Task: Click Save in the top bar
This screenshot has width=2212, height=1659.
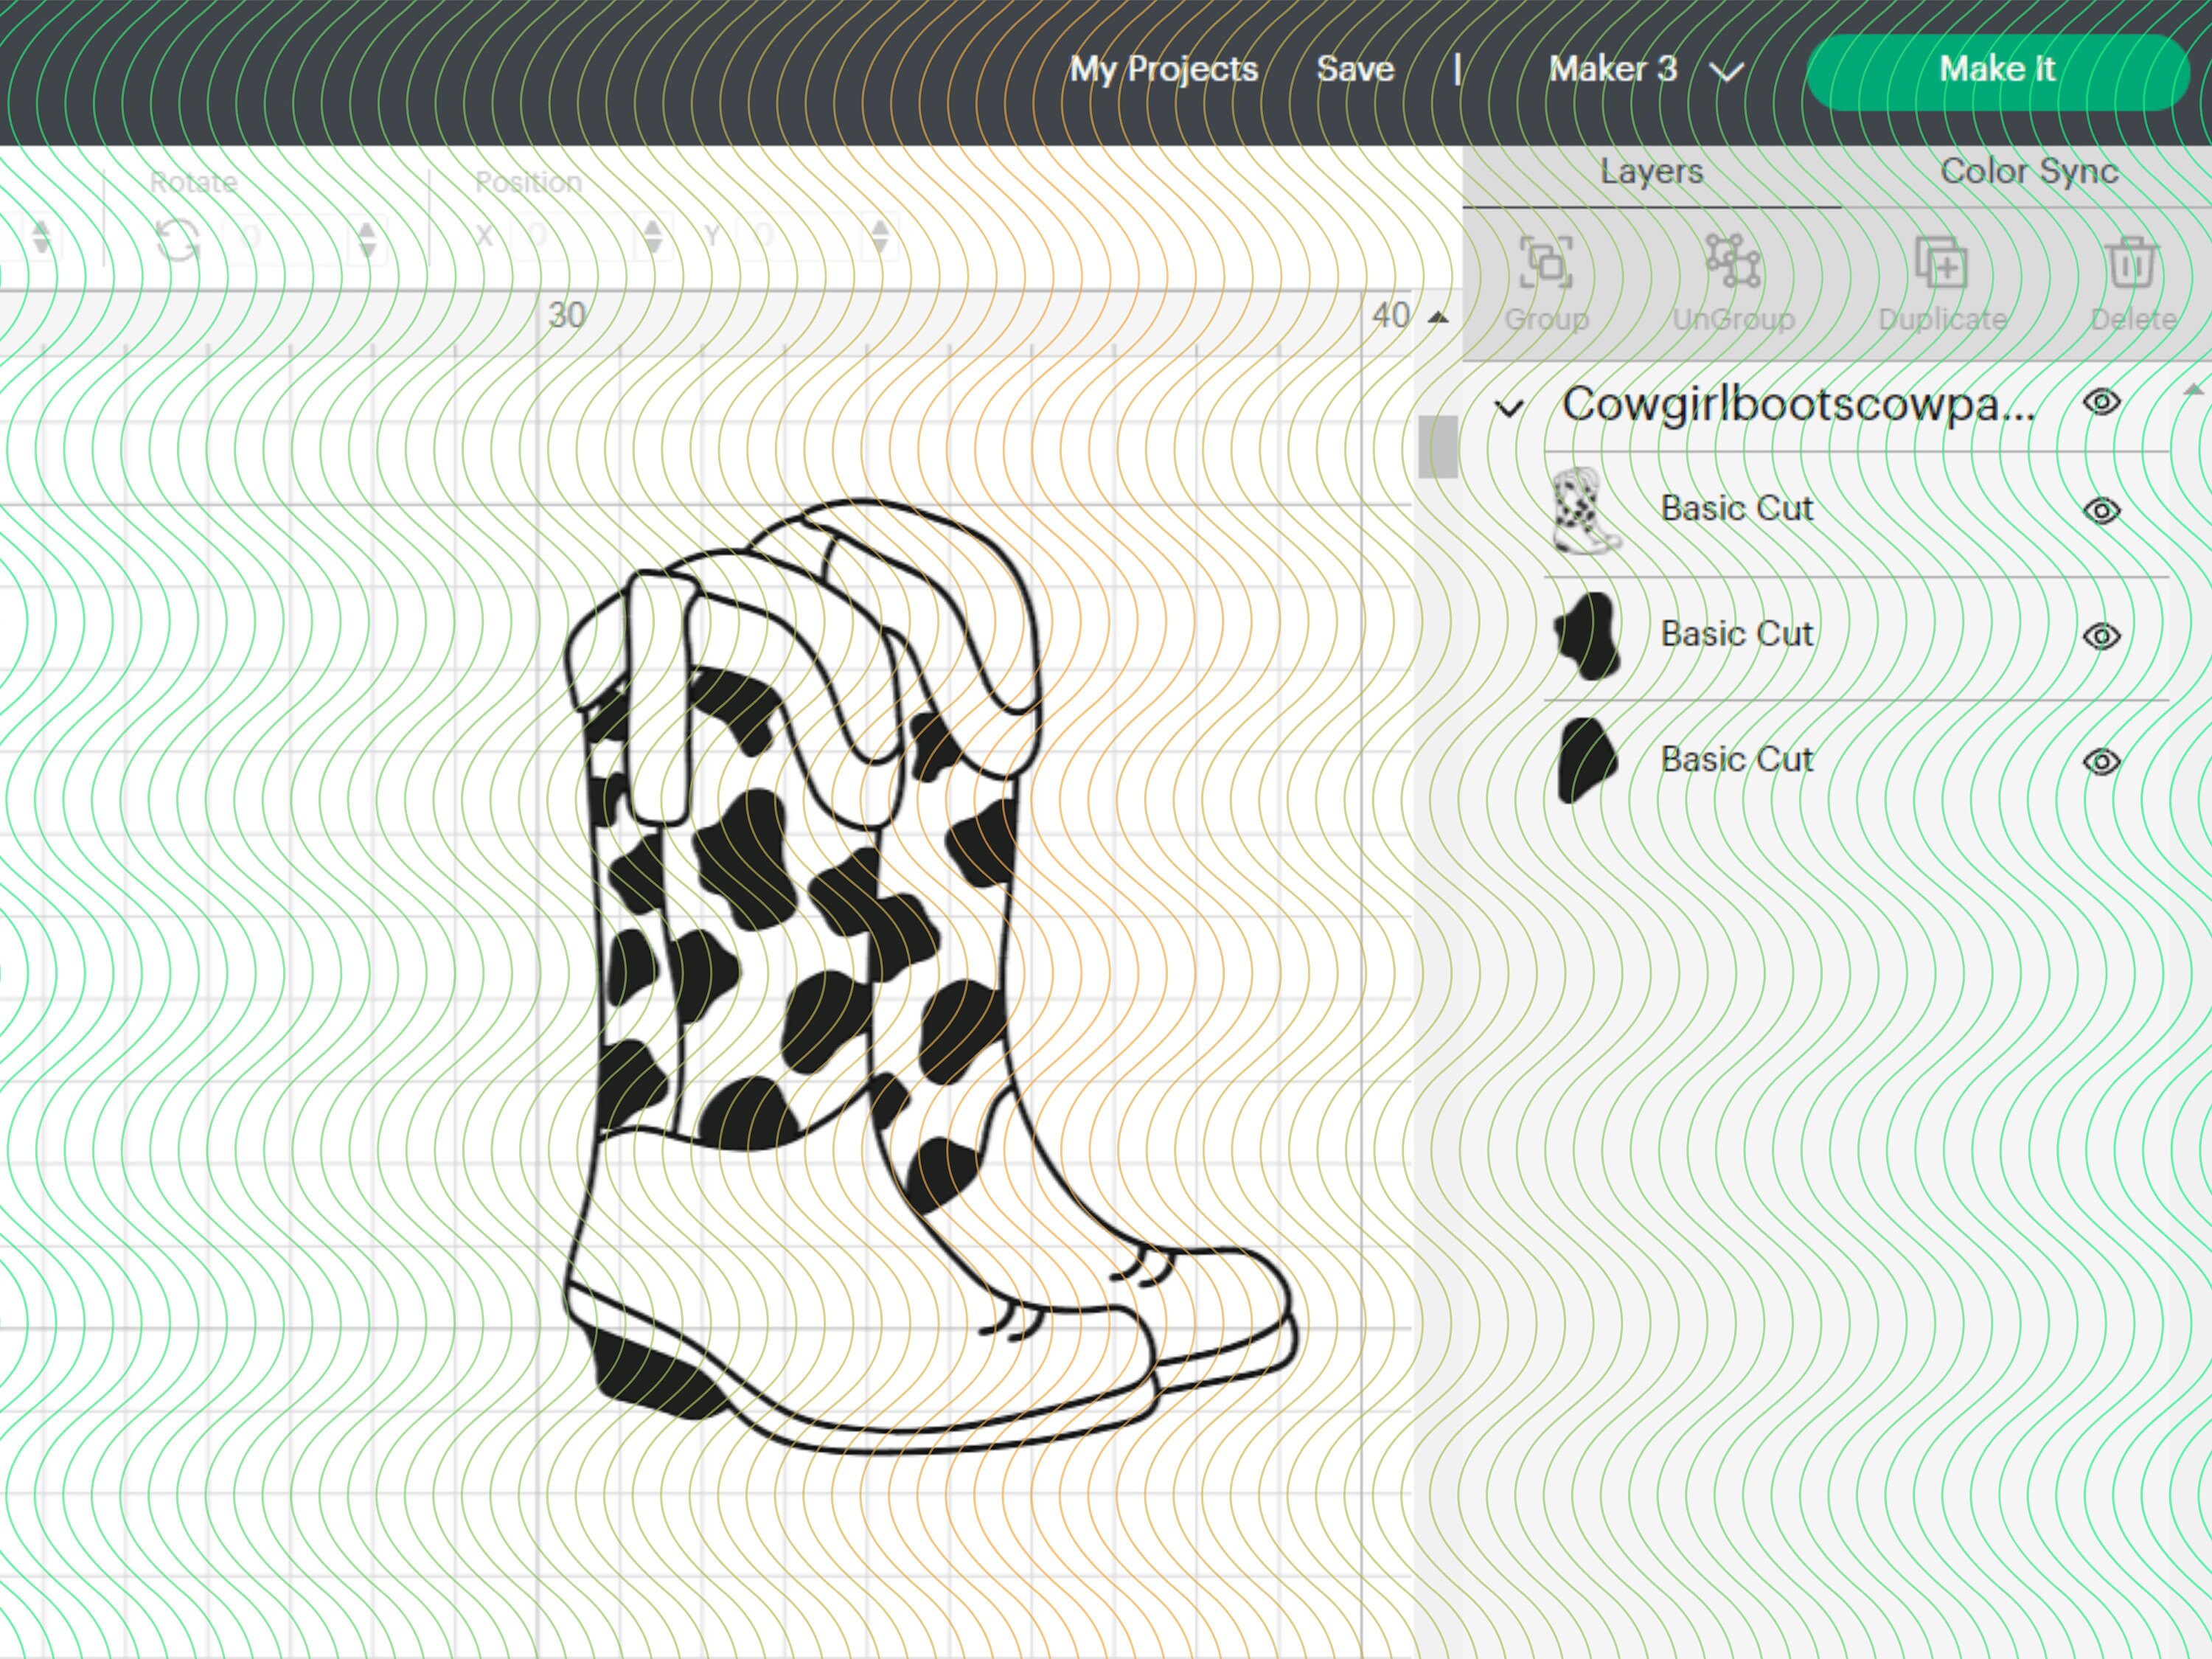Action: (1355, 69)
